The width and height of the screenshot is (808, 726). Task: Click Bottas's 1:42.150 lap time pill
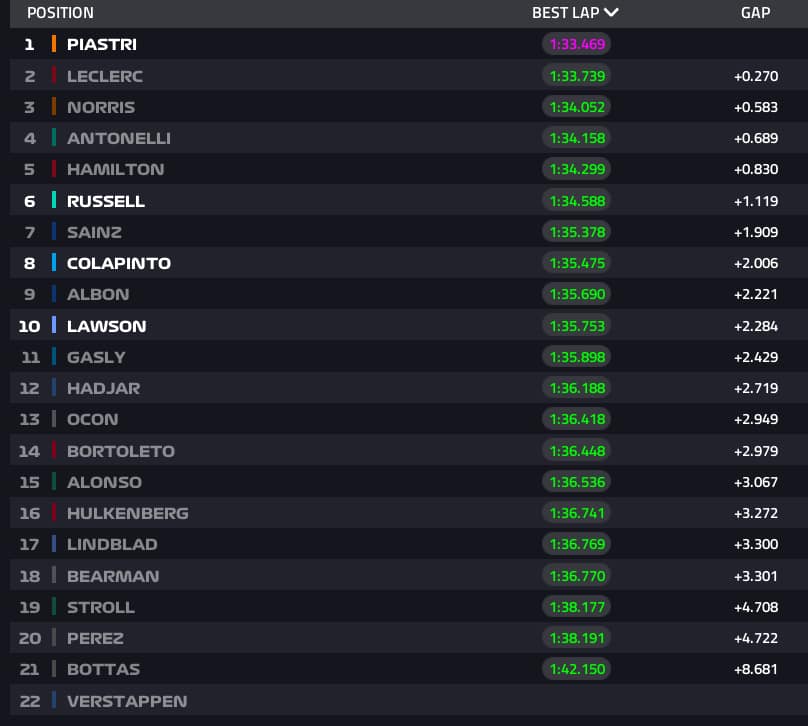click(x=576, y=669)
